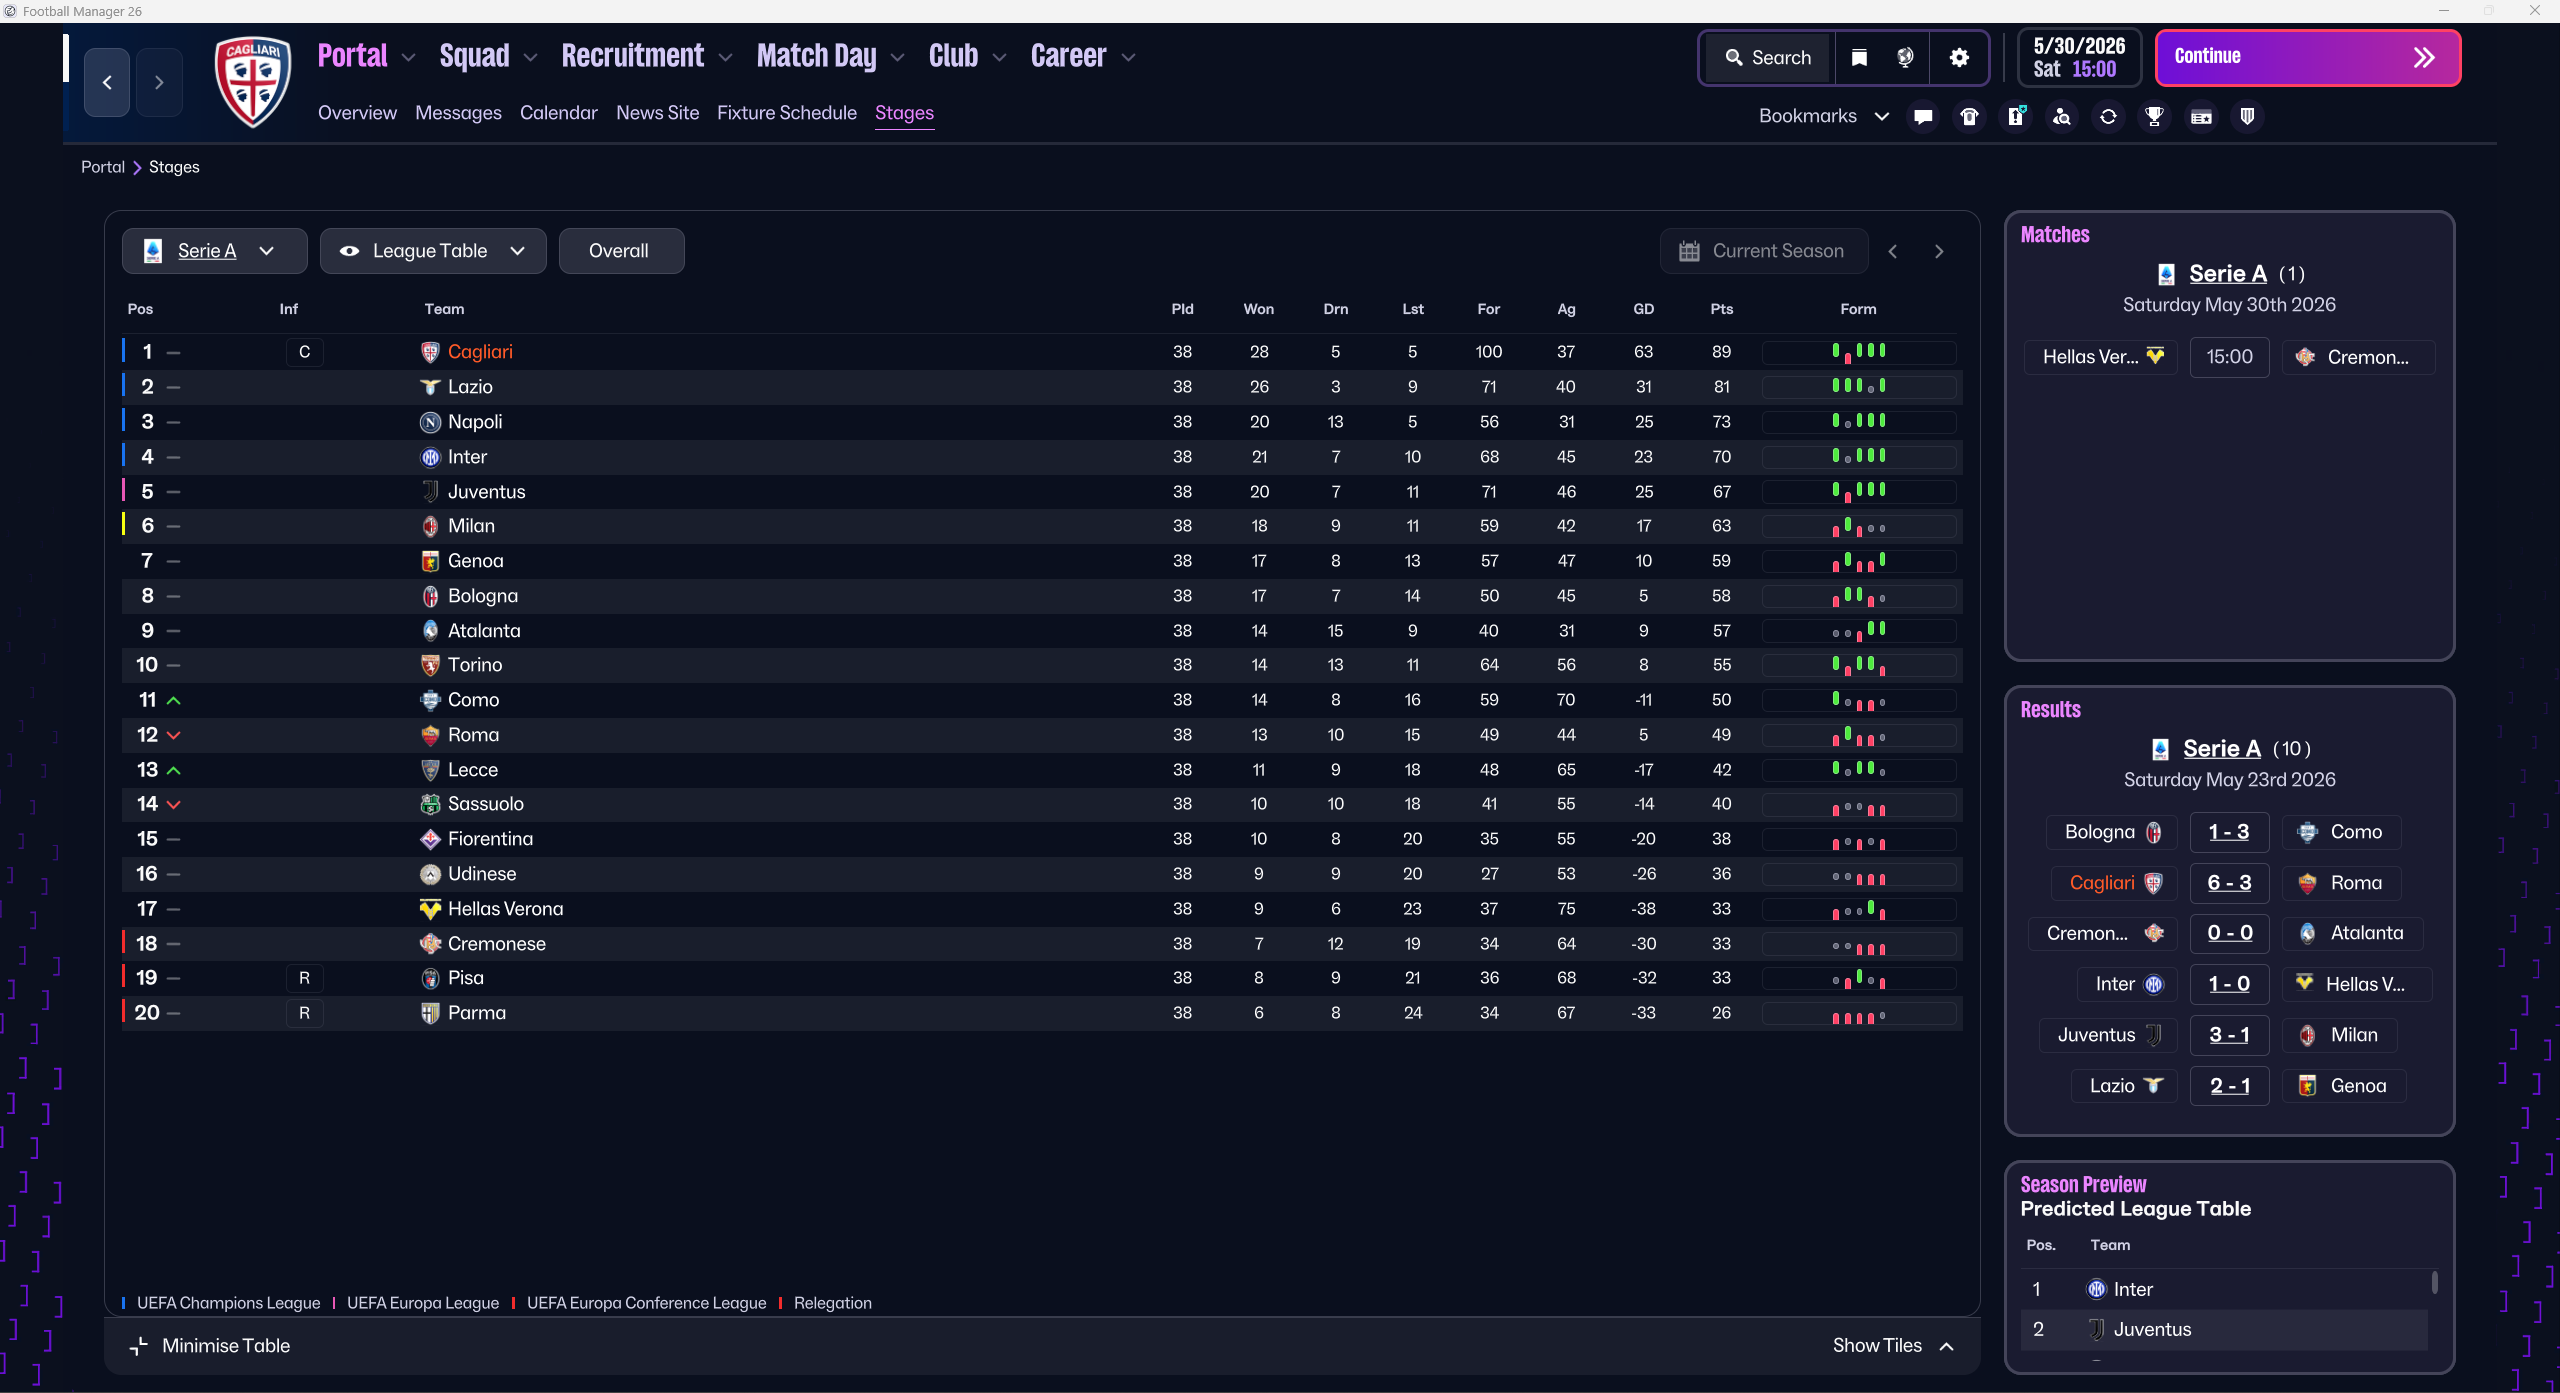Toggle the Overall table filter

click(x=620, y=251)
